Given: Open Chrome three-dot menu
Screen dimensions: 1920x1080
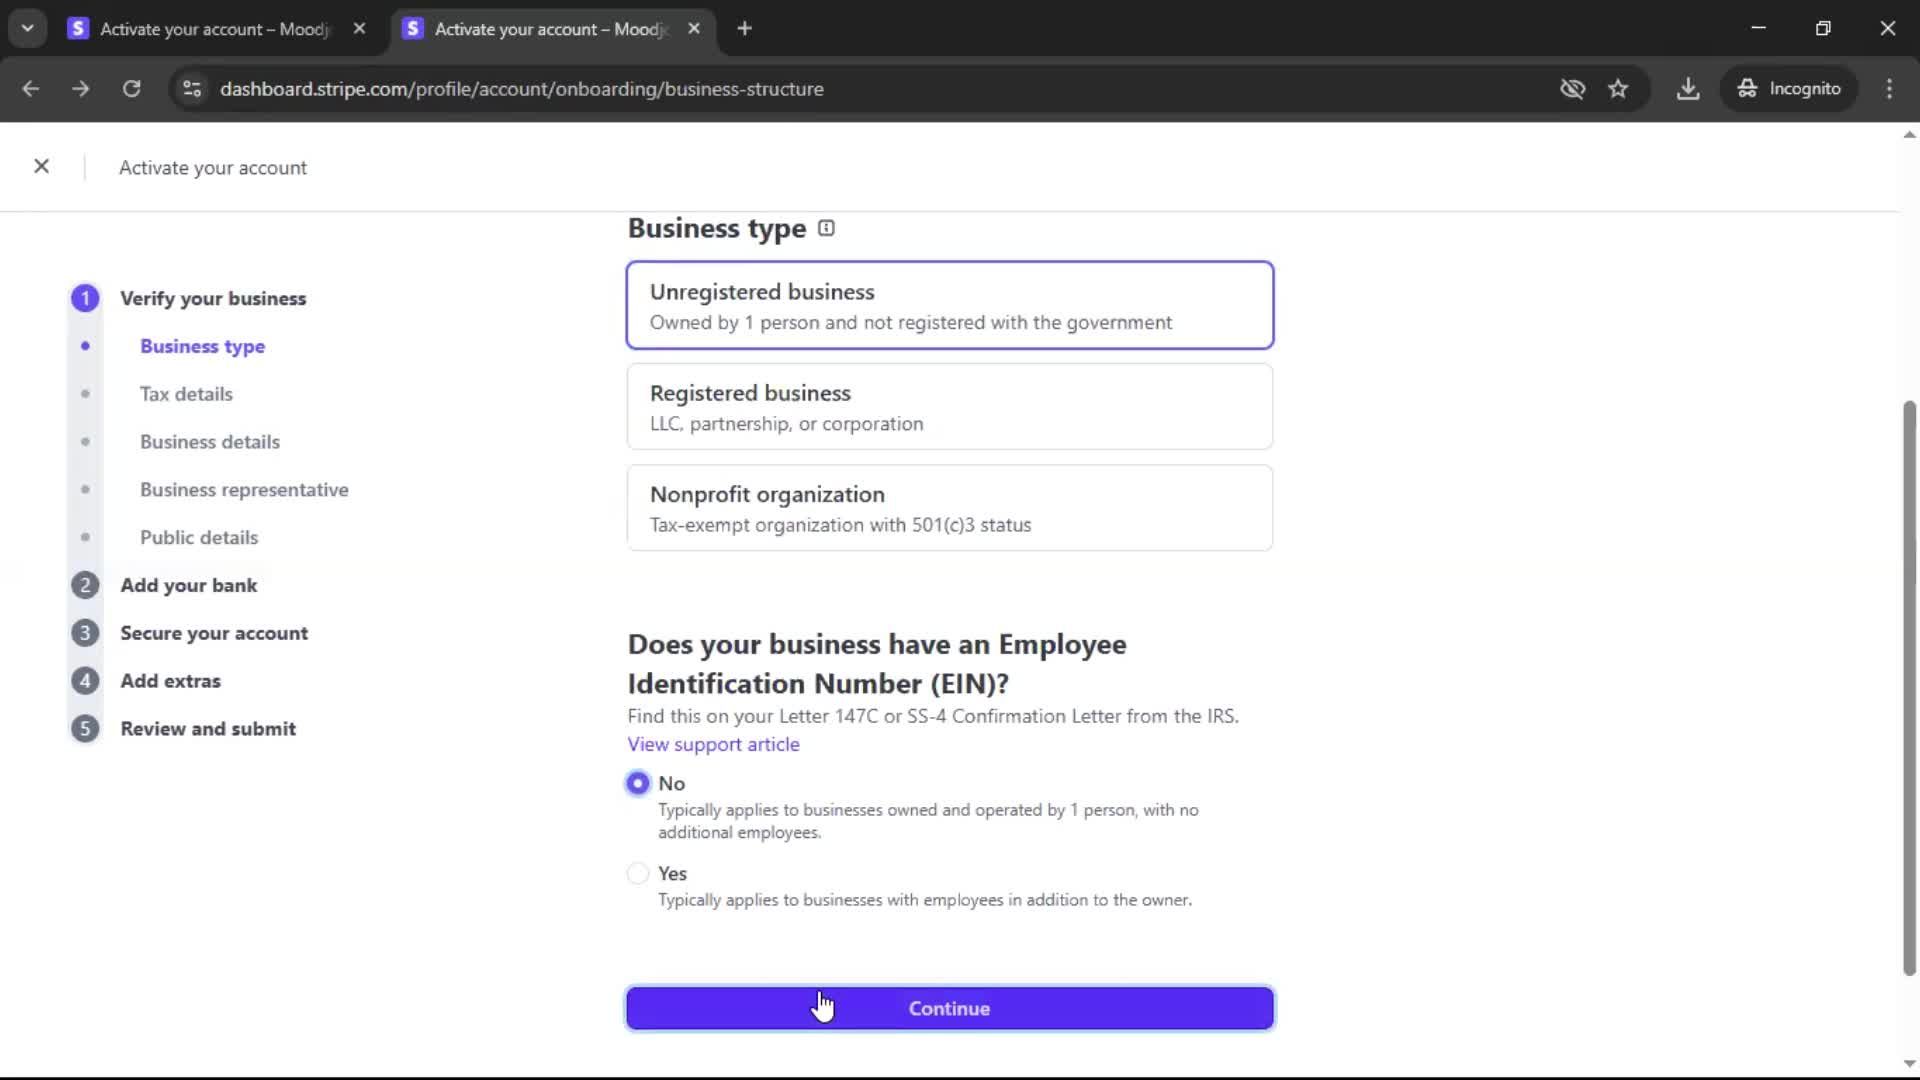Looking at the screenshot, I should [1889, 89].
